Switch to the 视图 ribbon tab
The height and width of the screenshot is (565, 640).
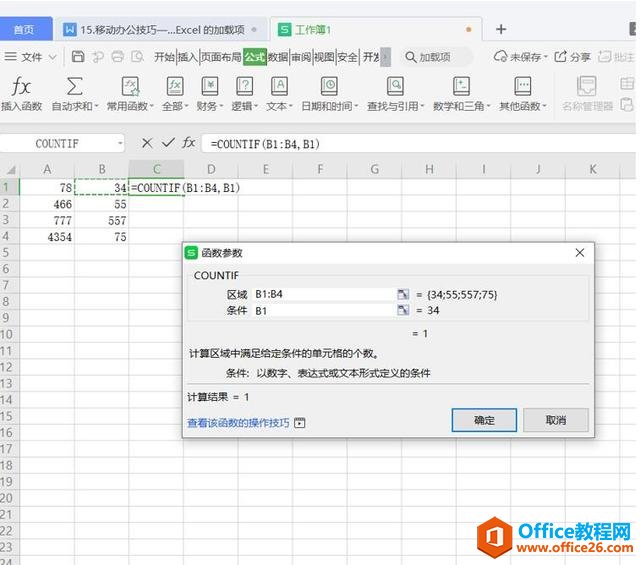coord(324,57)
